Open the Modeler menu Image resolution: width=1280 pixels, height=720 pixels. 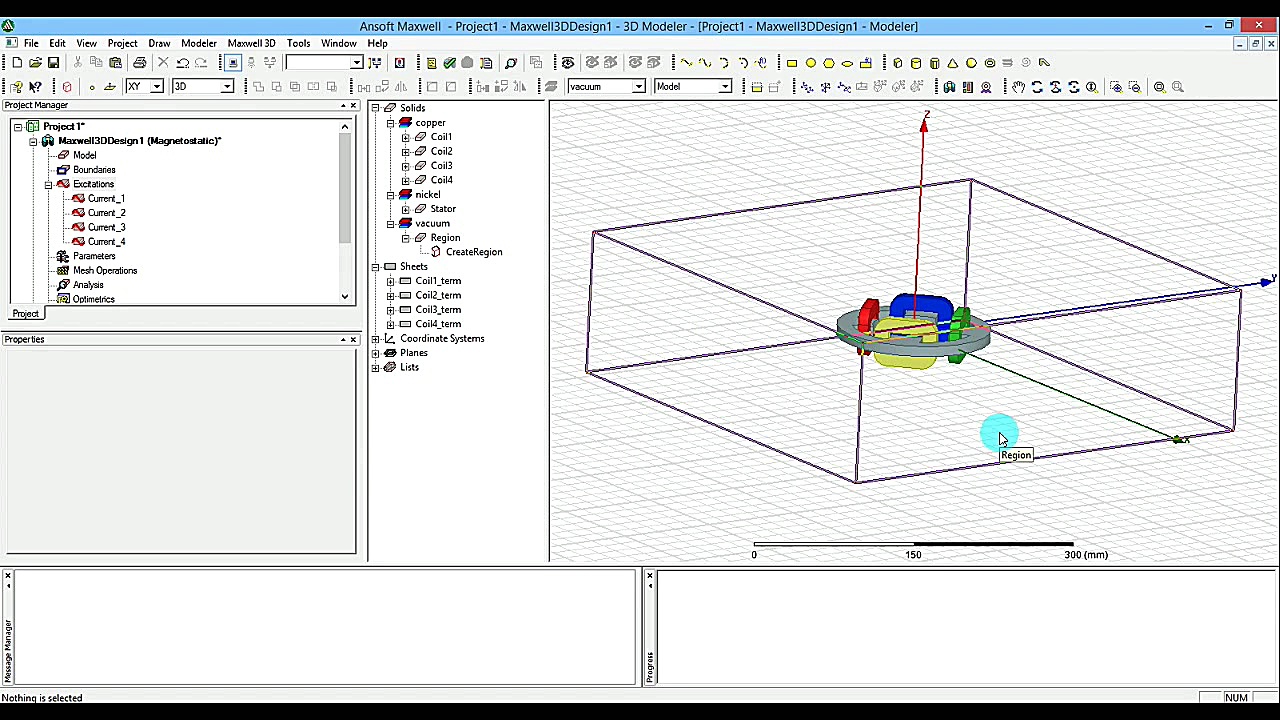pos(199,43)
